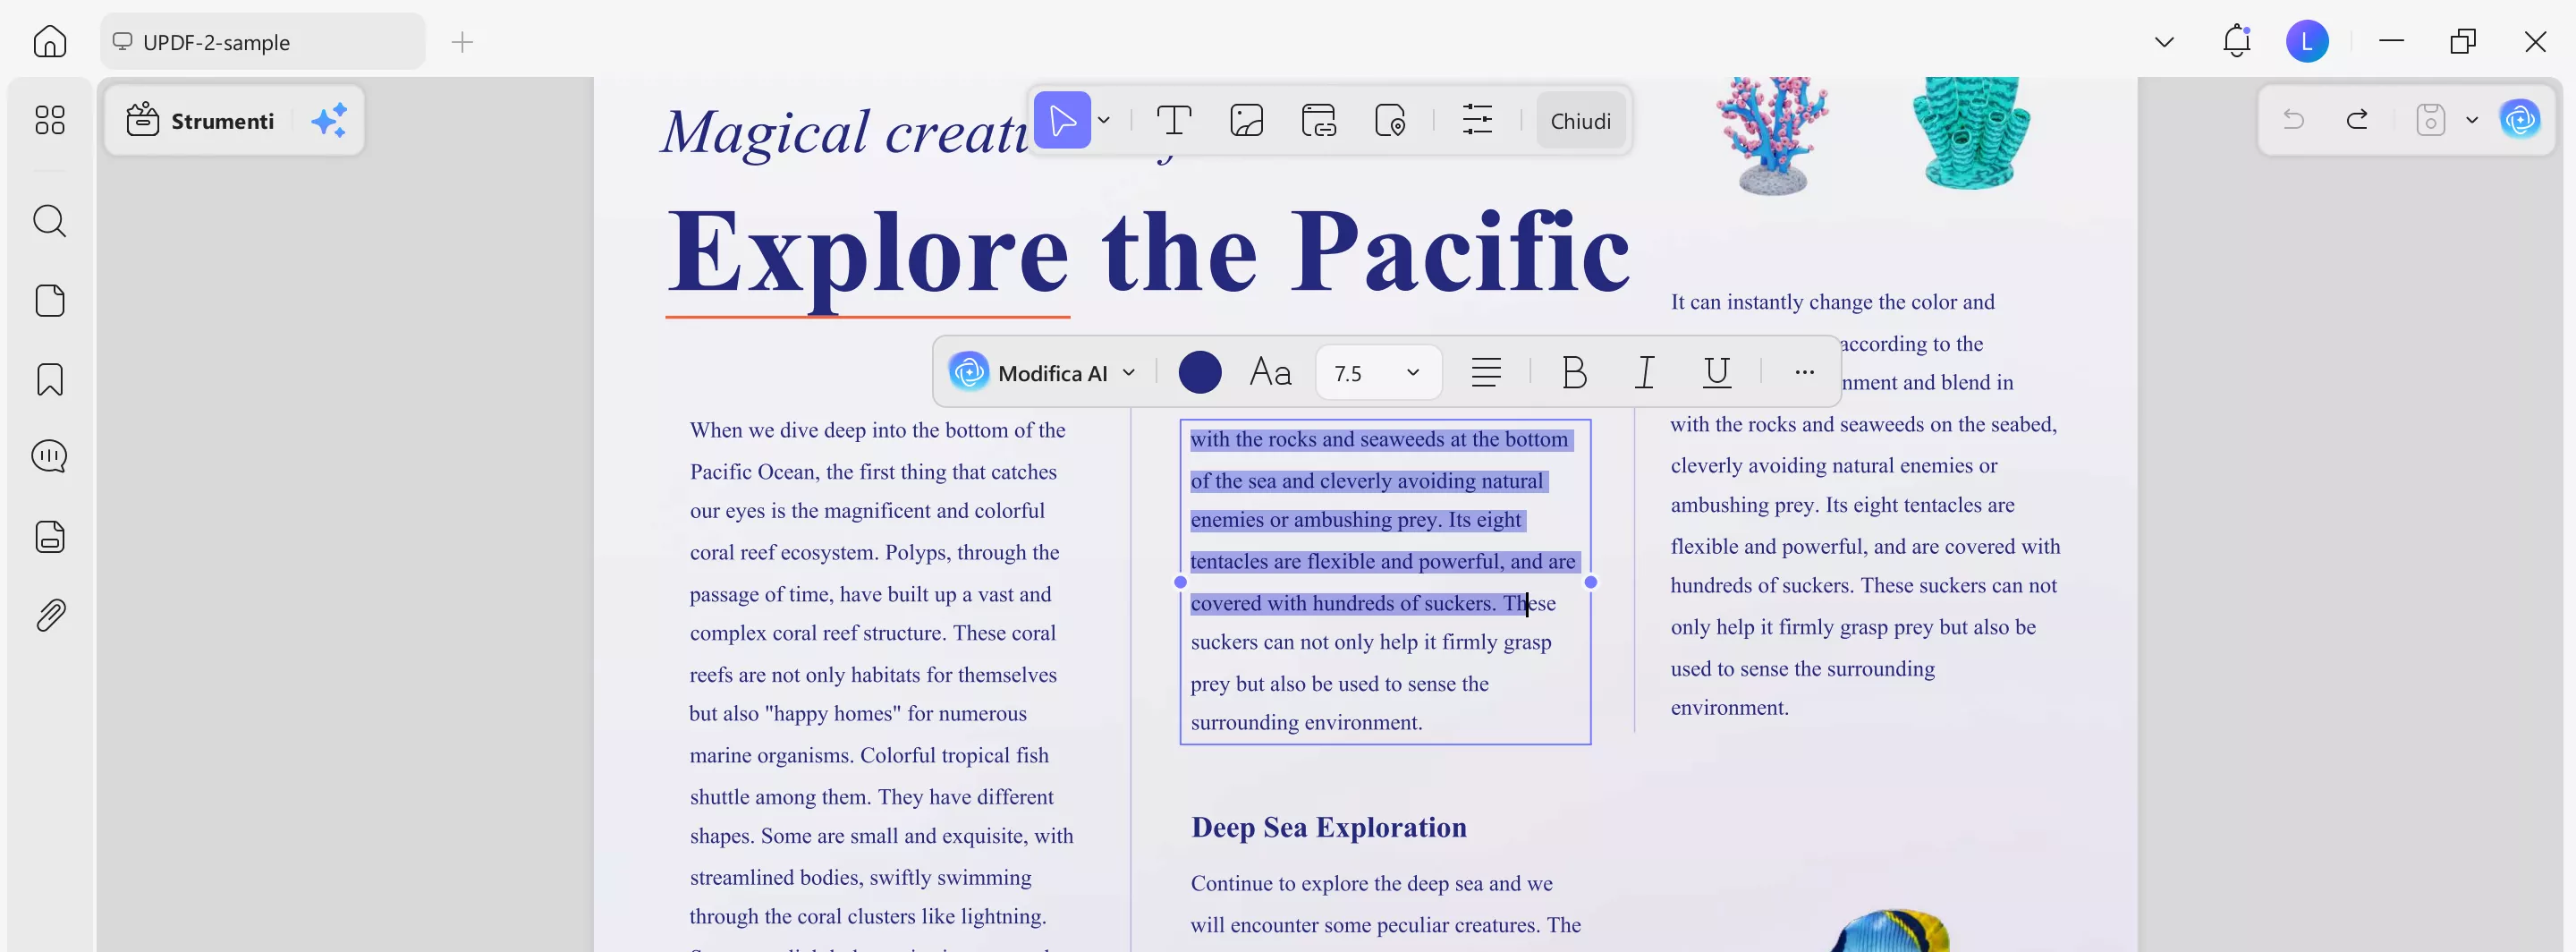
Task: Undo the last edit
Action: [x=2294, y=120]
